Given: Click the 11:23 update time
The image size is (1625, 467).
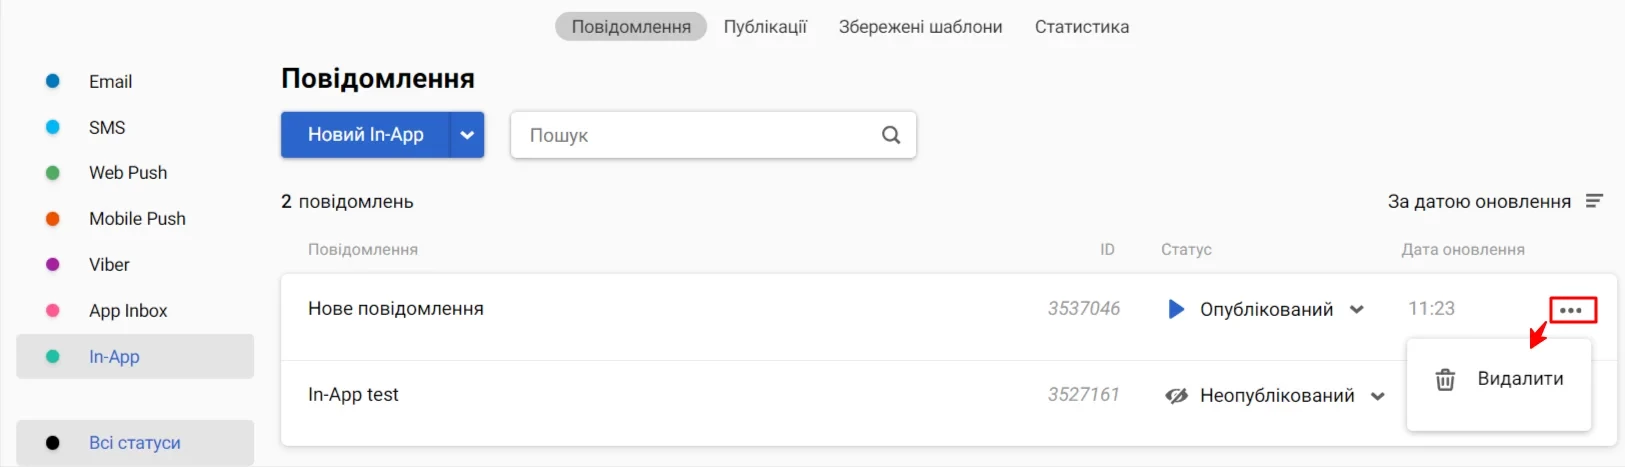Looking at the screenshot, I should tap(1431, 309).
